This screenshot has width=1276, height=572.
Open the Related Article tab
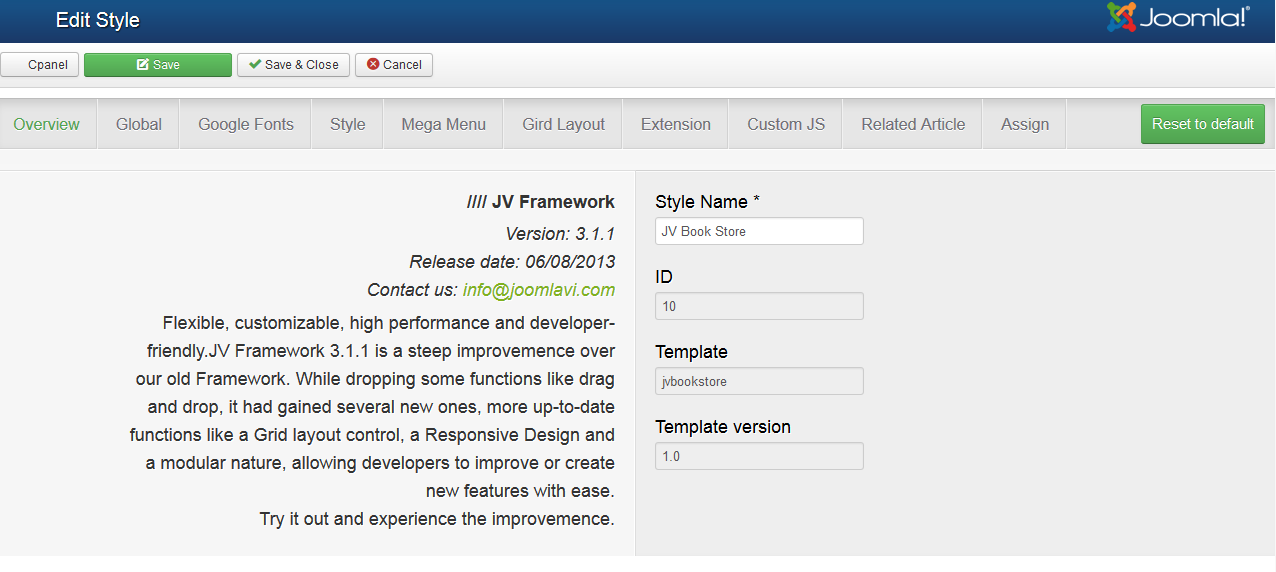913,124
